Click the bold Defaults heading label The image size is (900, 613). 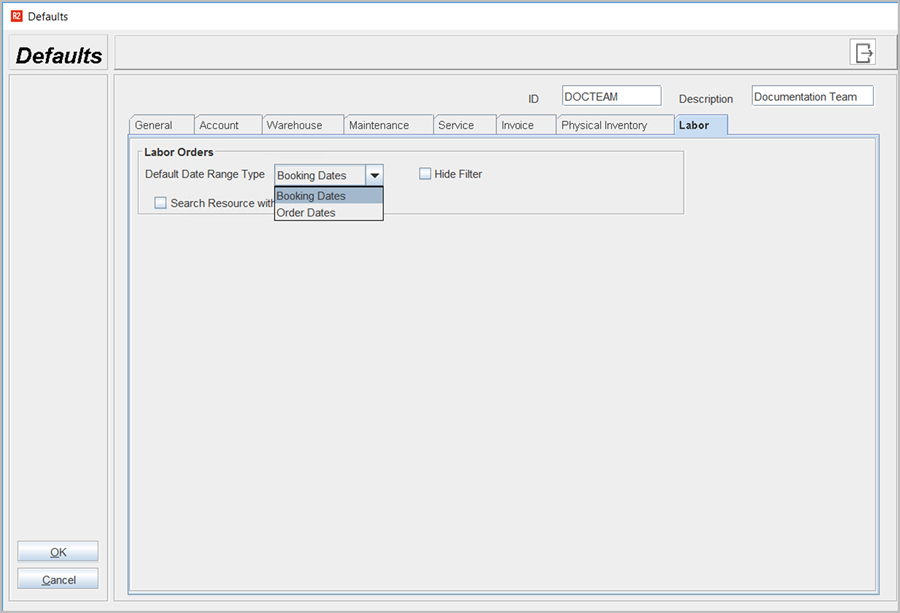(x=59, y=56)
